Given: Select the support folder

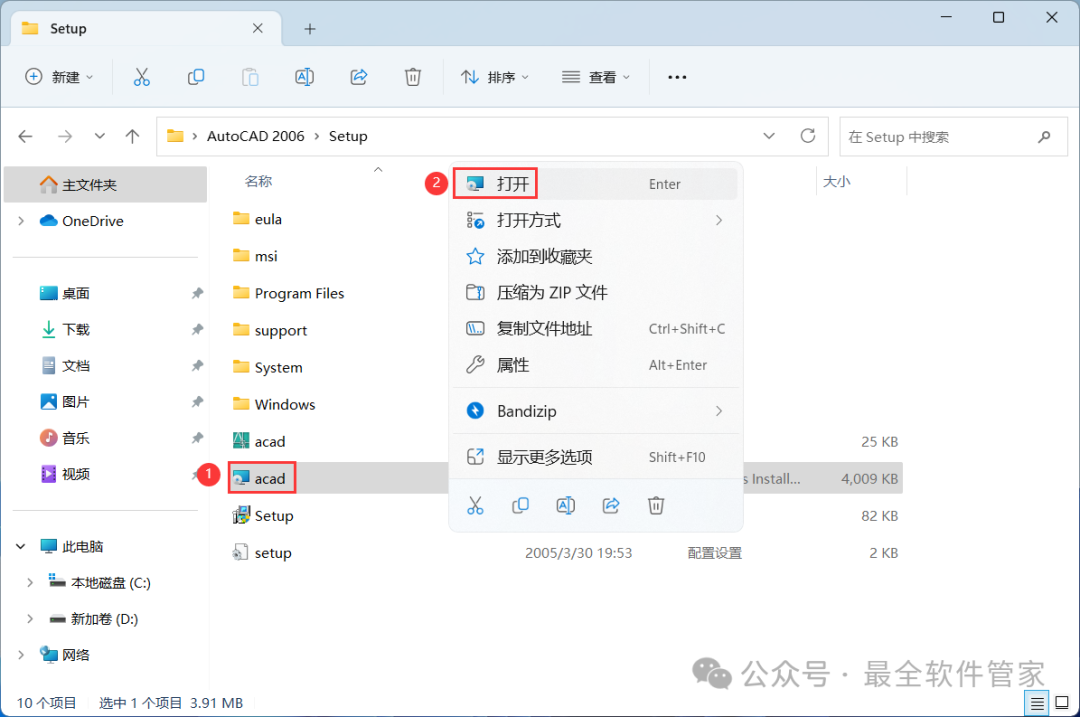Looking at the screenshot, I should click(x=269, y=331).
